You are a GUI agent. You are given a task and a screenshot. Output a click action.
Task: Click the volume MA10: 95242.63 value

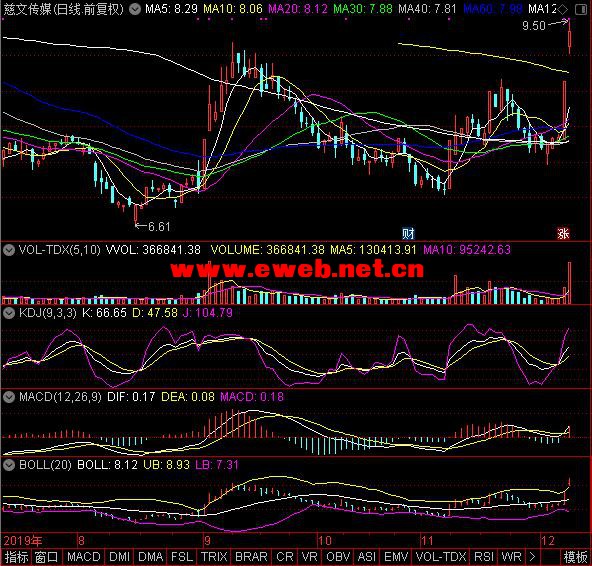(467, 250)
